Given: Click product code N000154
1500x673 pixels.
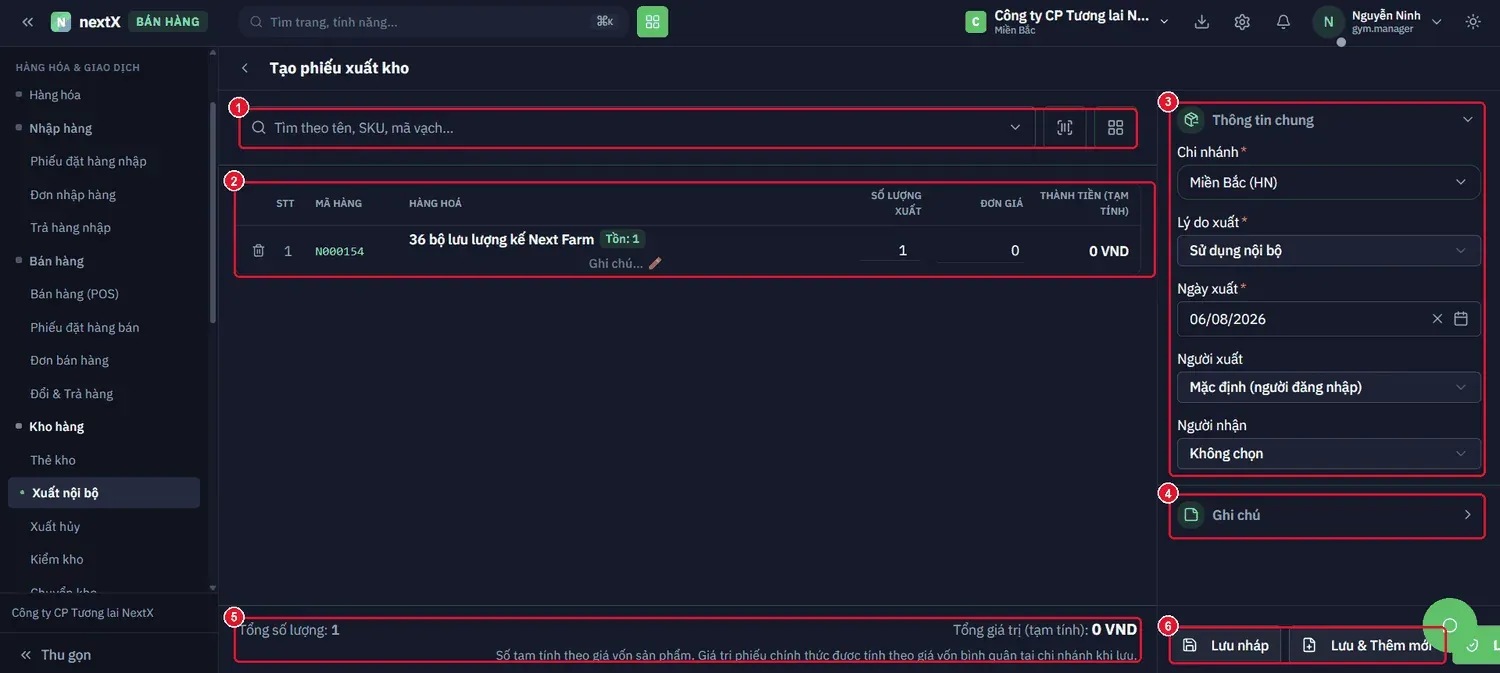Looking at the screenshot, I should 339,251.
